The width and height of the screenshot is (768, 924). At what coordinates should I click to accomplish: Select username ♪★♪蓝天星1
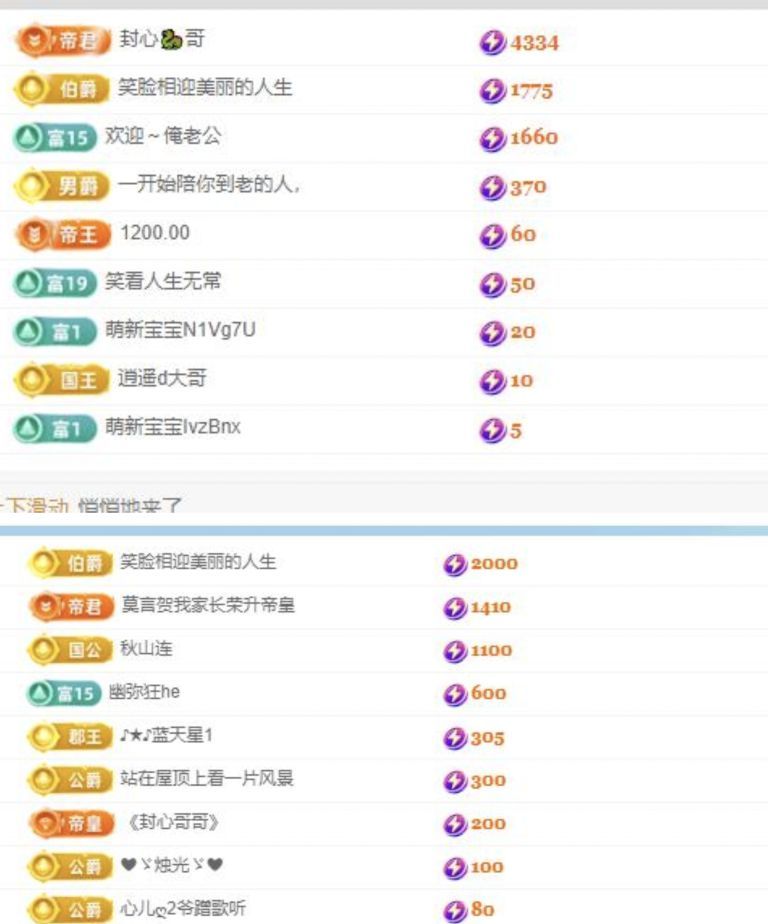(166, 735)
